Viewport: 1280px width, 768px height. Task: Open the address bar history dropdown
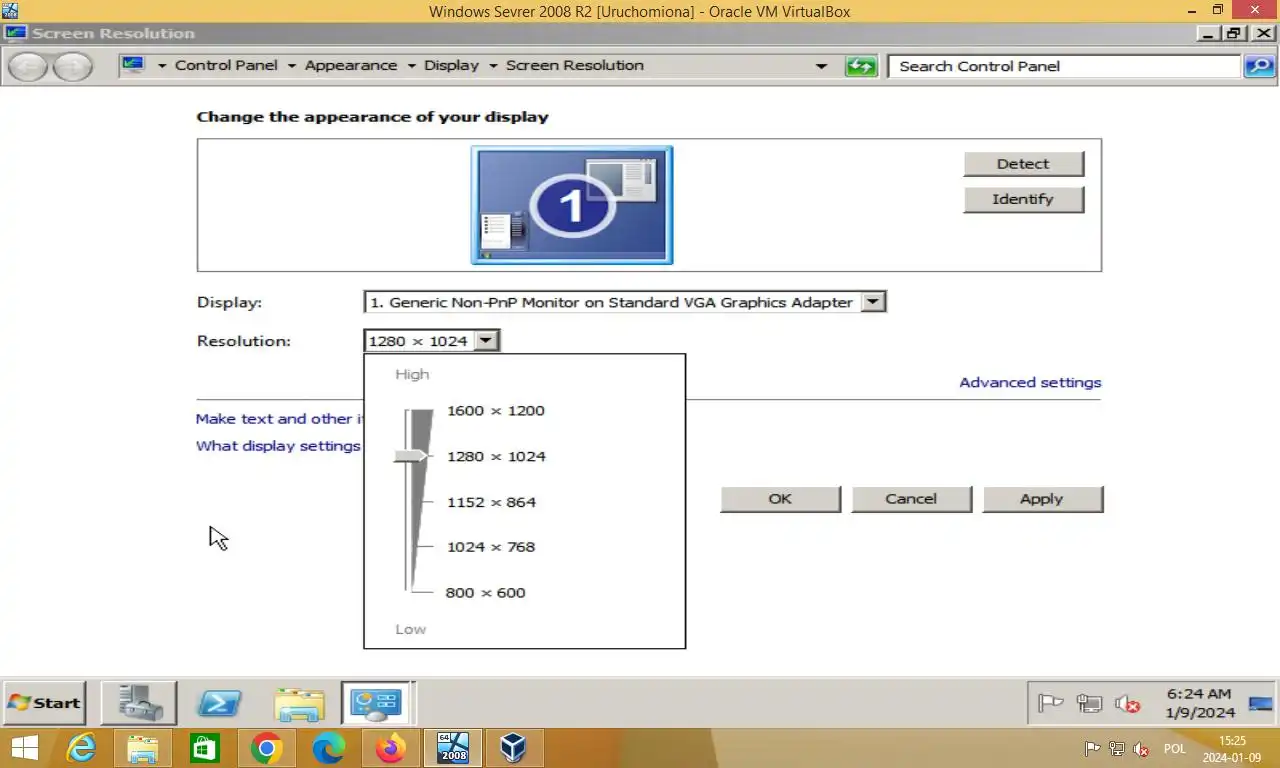(822, 66)
